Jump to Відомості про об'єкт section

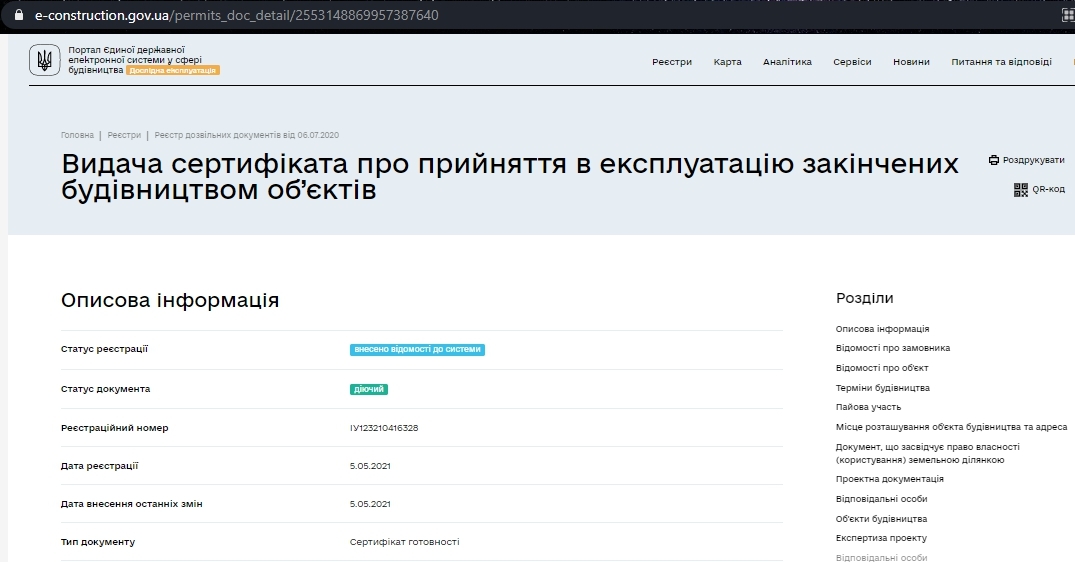tap(882, 368)
